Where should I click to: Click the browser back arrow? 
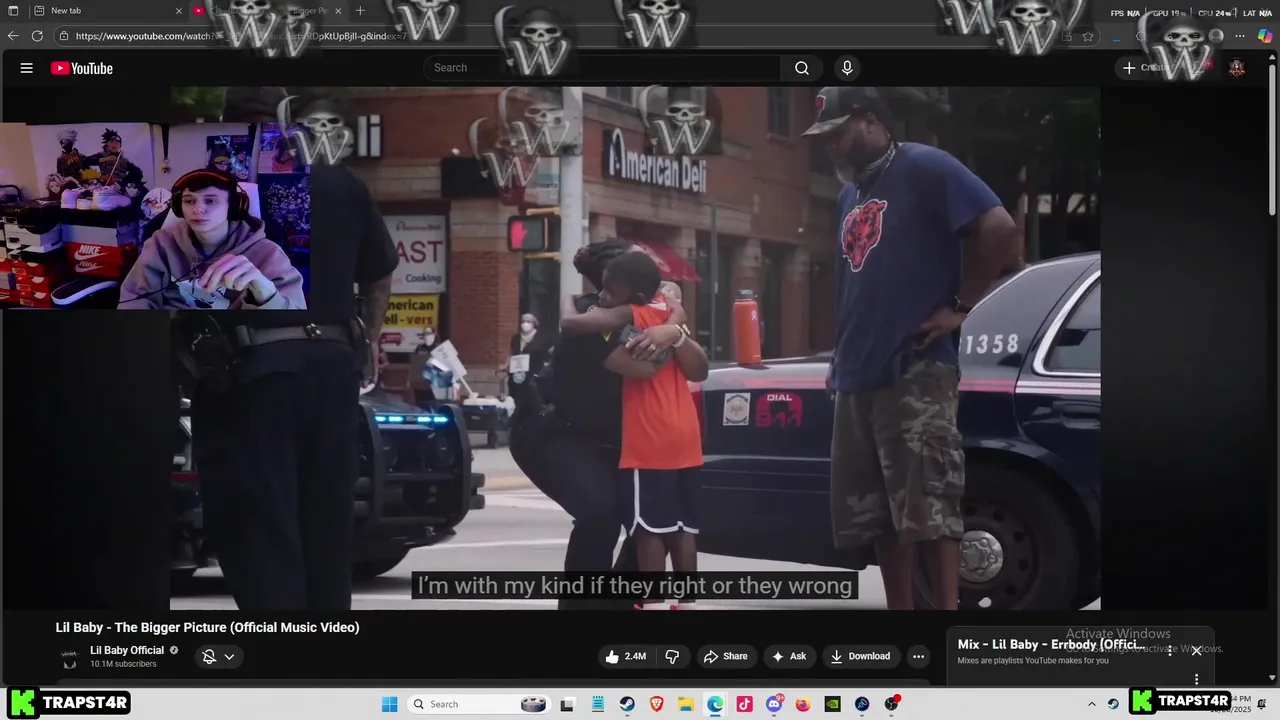(x=13, y=36)
